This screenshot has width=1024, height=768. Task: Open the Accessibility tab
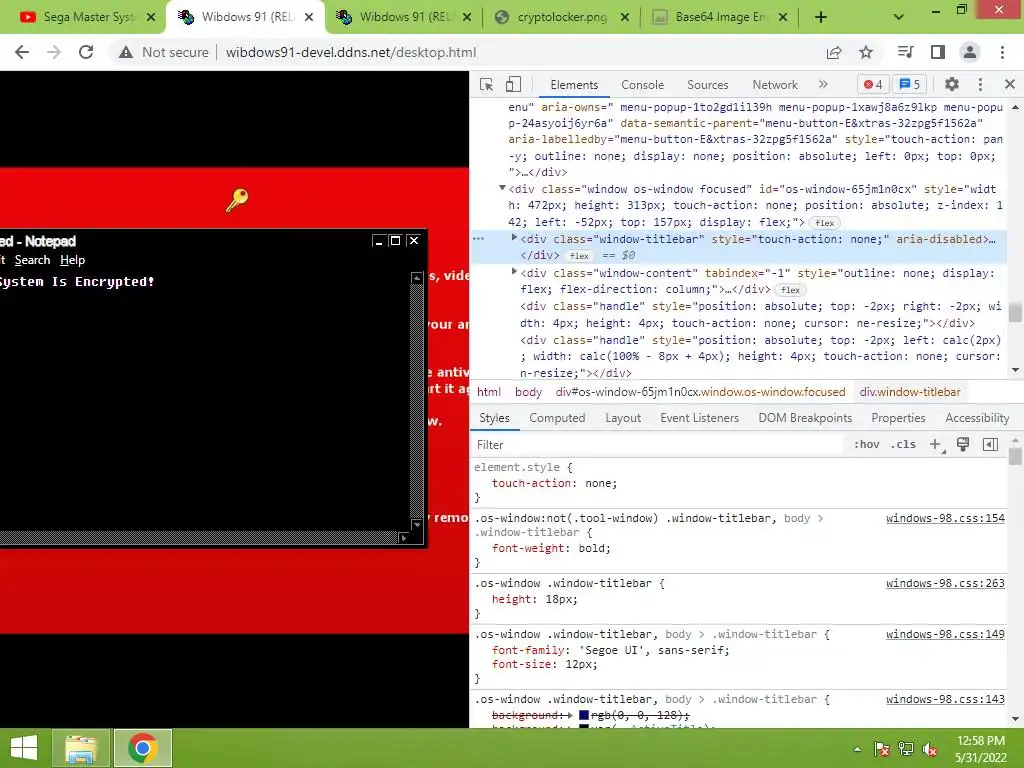(977, 418)
